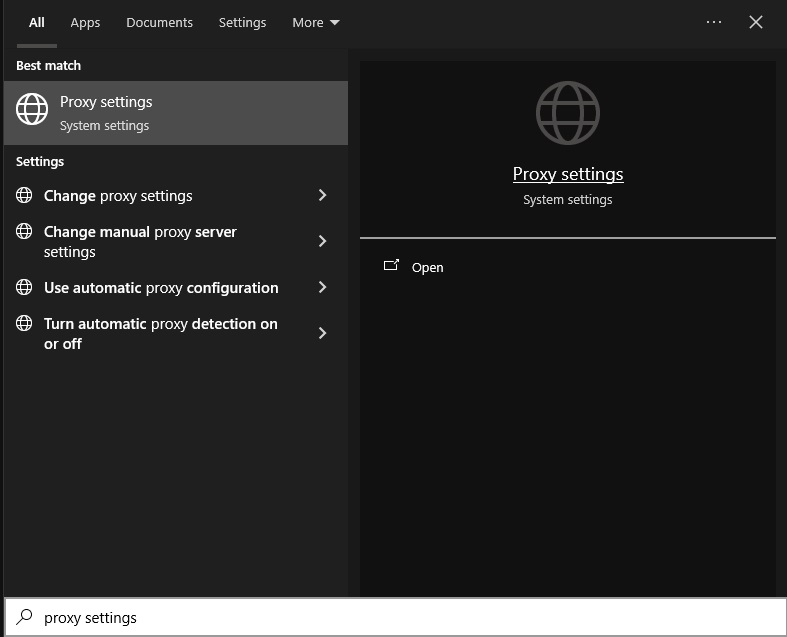Screen dimensions: 787x637
Task: Select Use automatic proxy configuration result
Action: 176,288
